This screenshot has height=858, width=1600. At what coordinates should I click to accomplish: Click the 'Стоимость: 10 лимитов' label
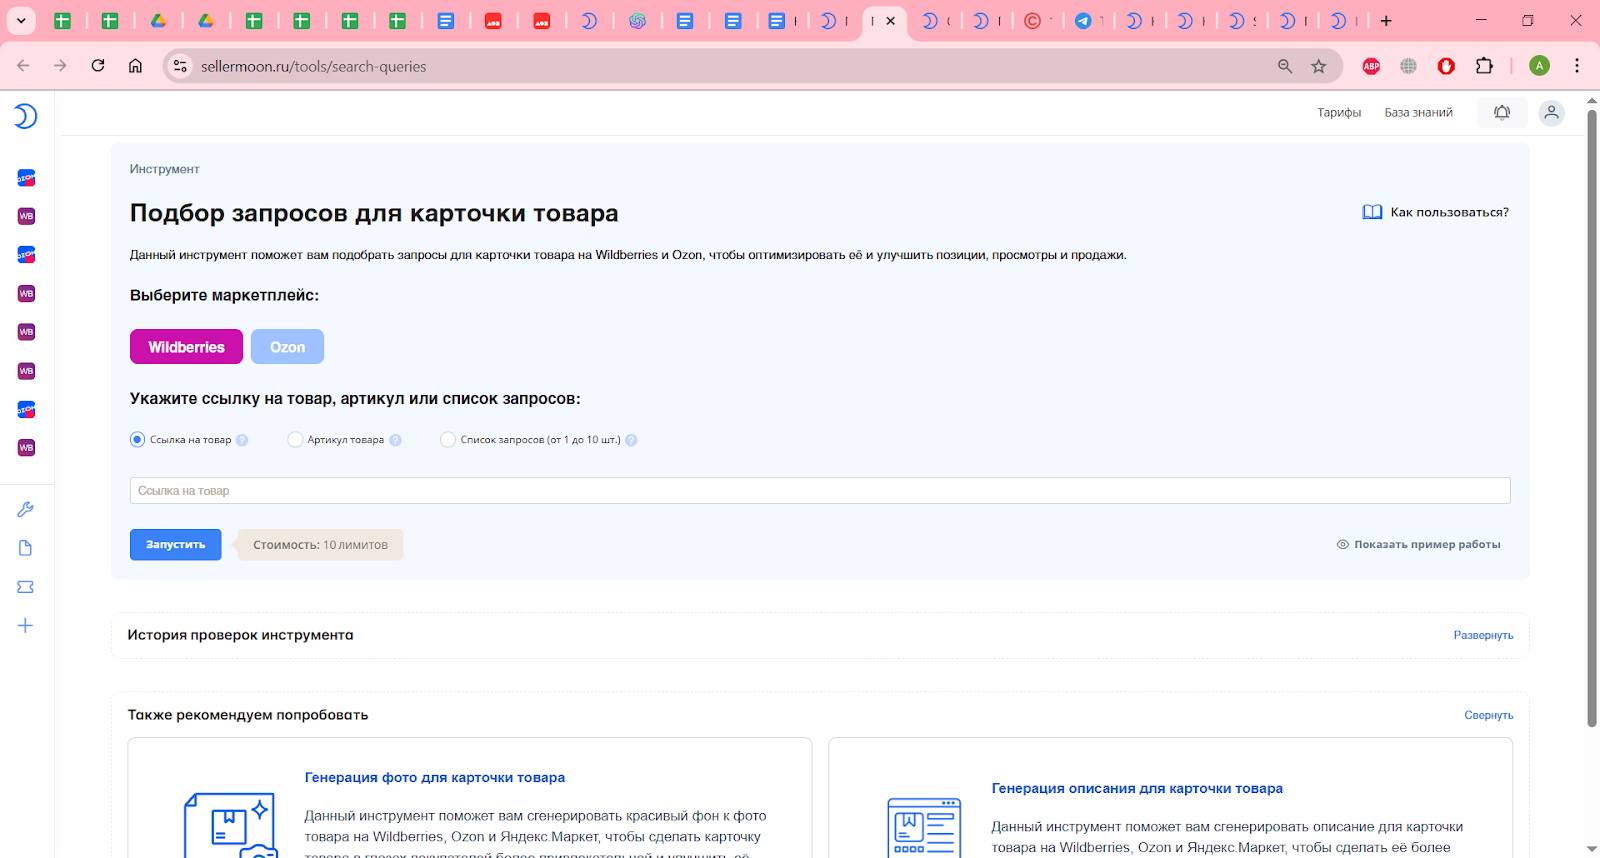tap(320, 545)
